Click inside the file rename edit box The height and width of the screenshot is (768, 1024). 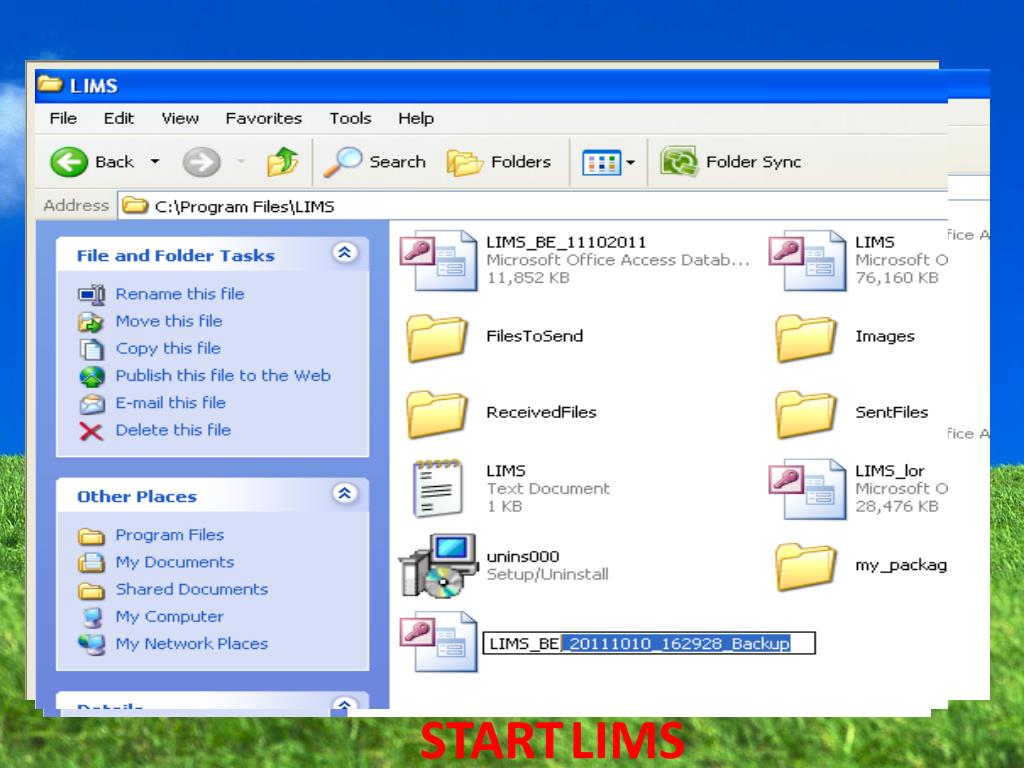[x=649, y=643]
